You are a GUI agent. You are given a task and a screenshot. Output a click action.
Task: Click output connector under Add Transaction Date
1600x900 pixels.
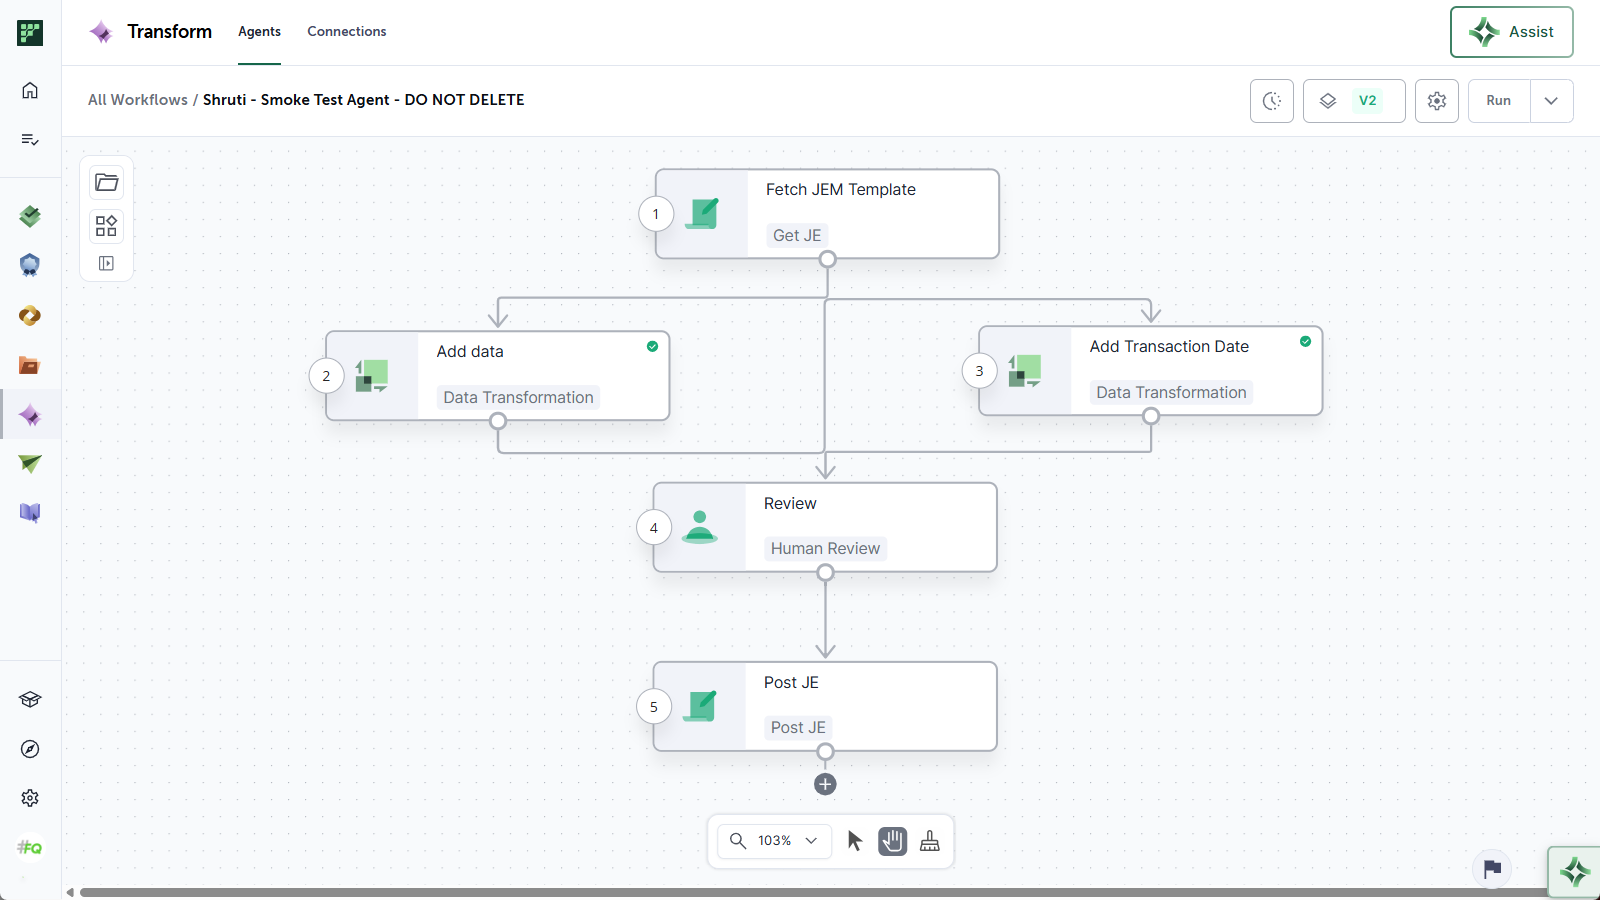1151,416
